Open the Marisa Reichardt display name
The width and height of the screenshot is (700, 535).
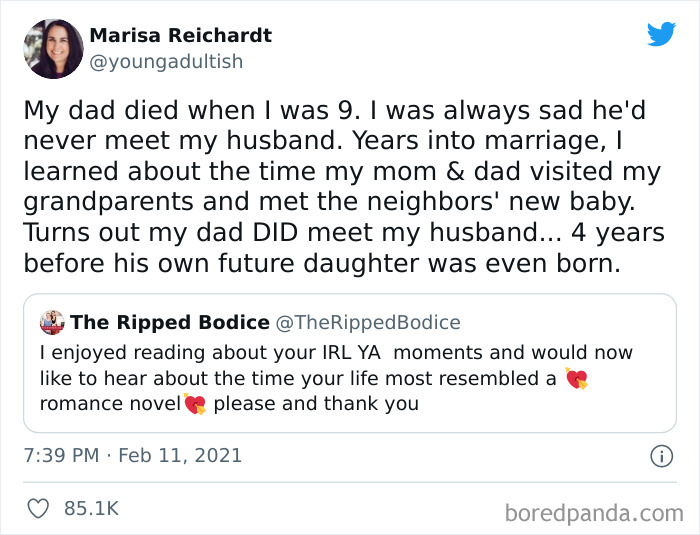[x=180, y=36]
